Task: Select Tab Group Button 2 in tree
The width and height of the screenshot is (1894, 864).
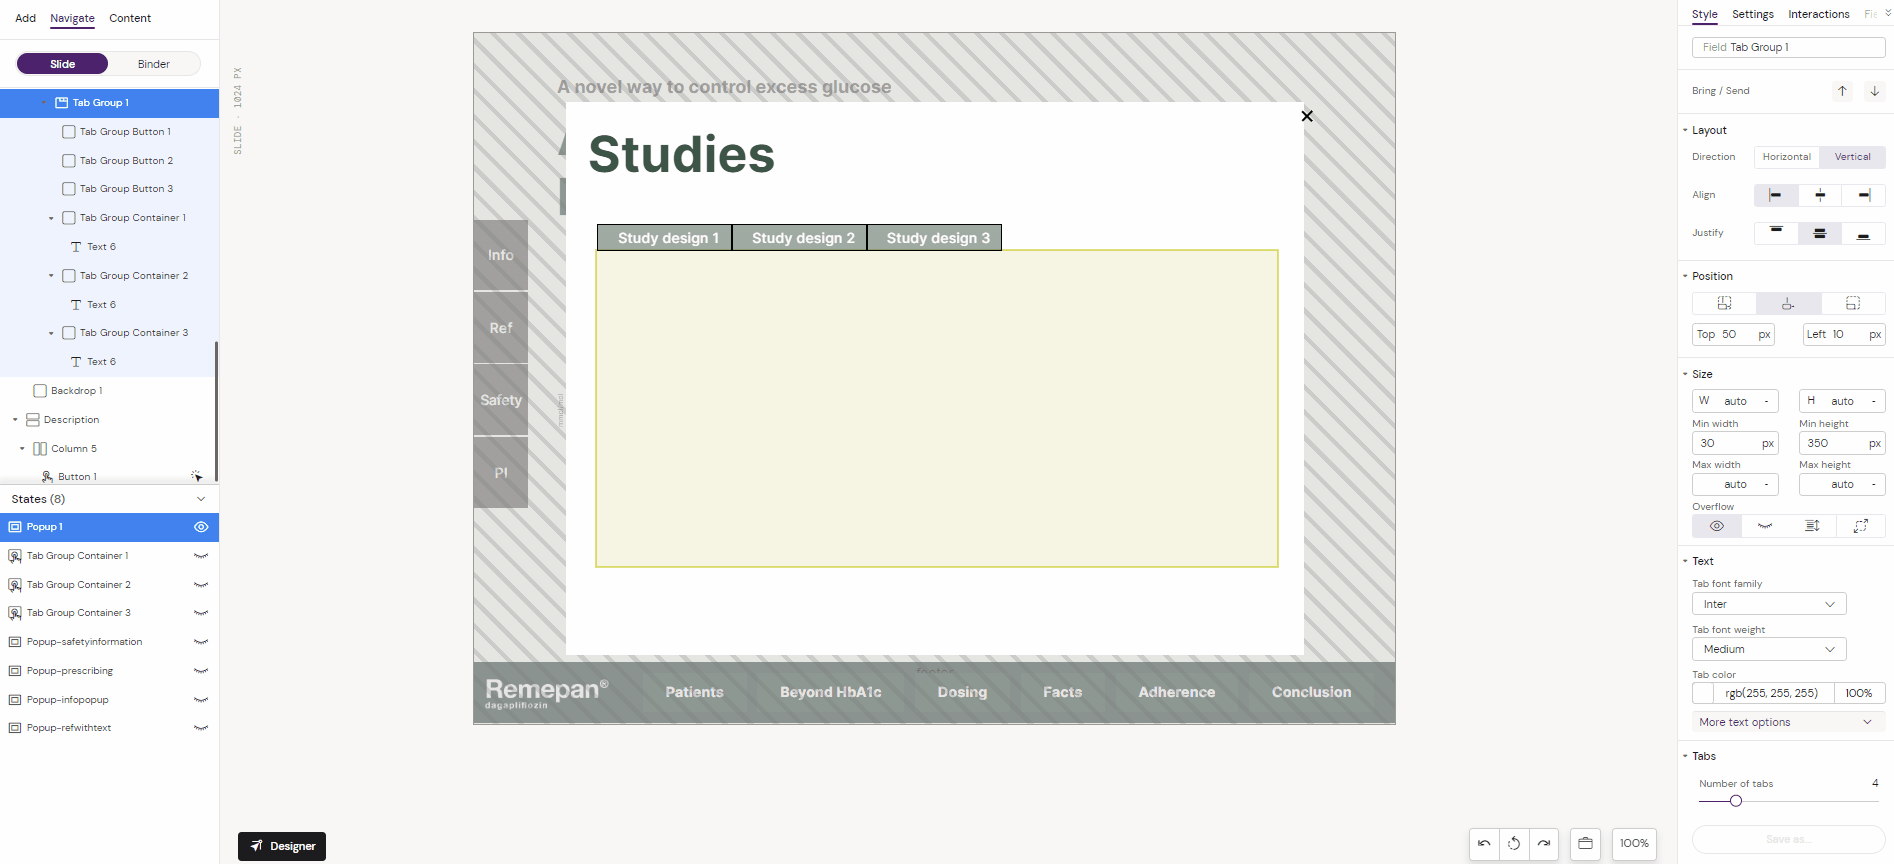Action: (x=126, y=161)
